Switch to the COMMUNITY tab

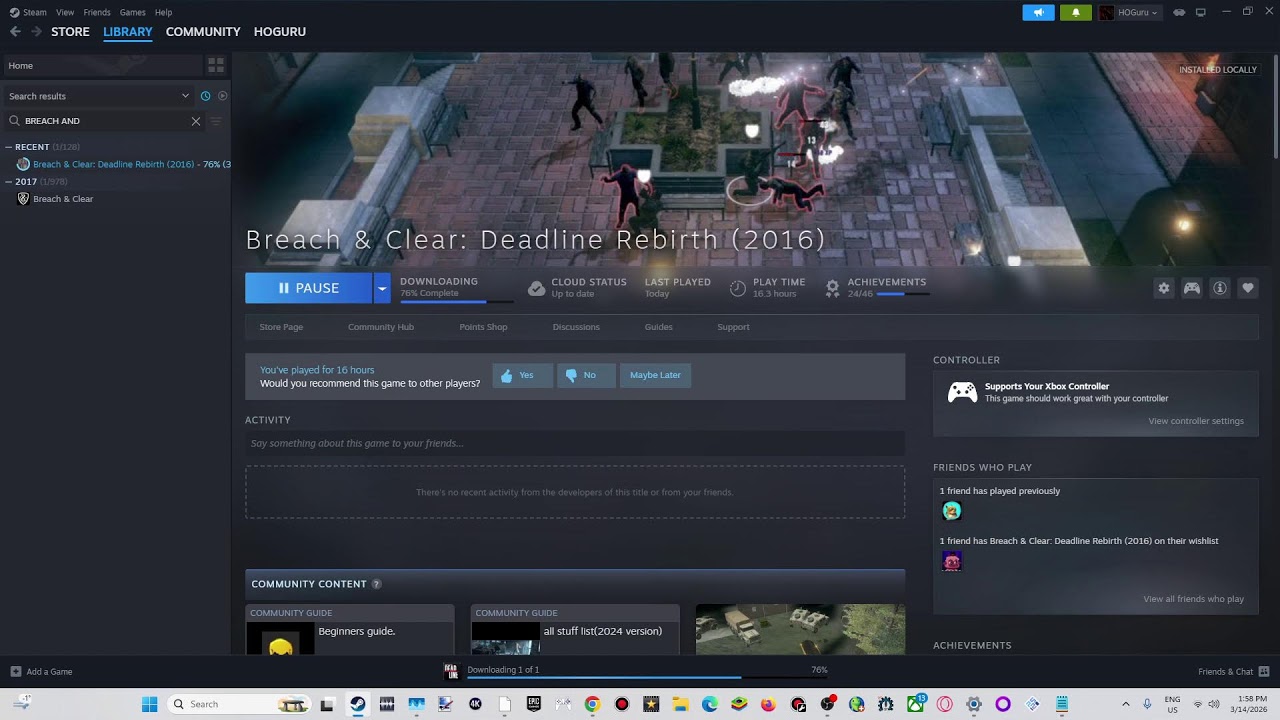click(203, 32)
